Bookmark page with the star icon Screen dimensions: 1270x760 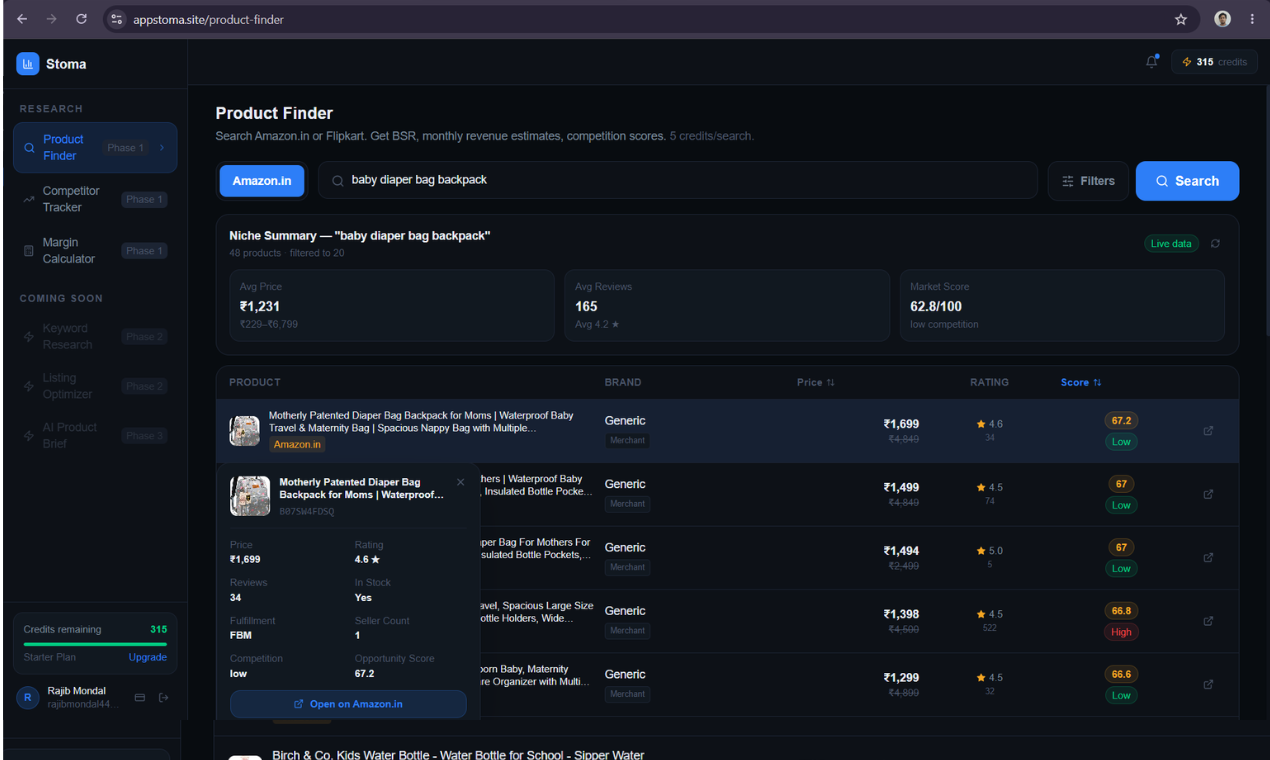pyautogui.click(x=1181, y=19)
